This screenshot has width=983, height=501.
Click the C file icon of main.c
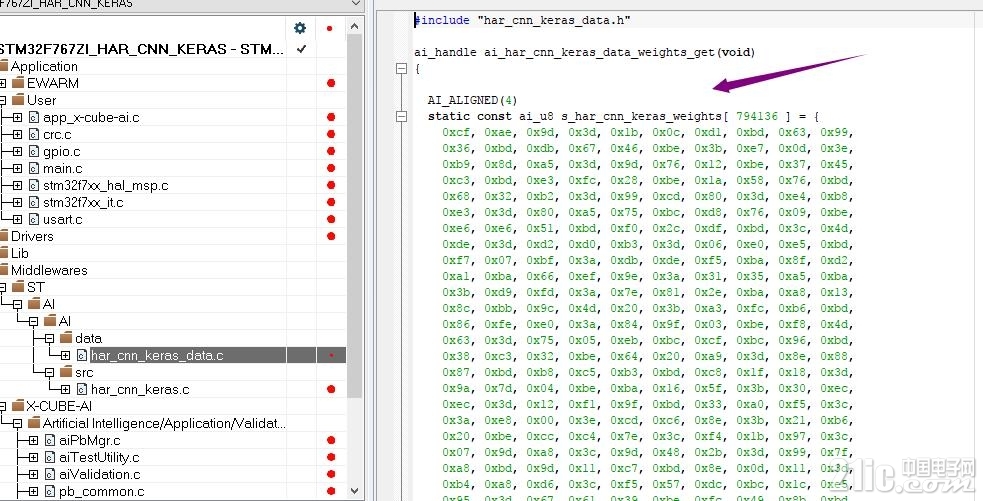coord(34,168)
